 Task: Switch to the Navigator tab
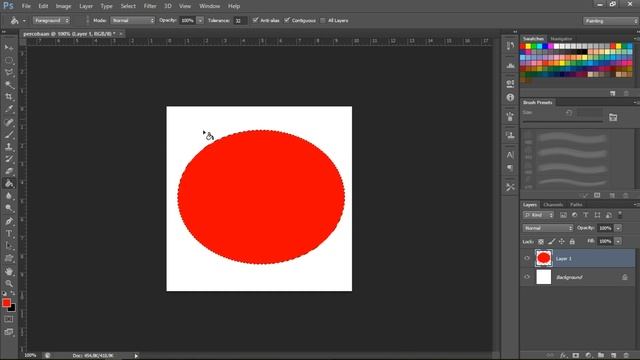coord(561,39)
